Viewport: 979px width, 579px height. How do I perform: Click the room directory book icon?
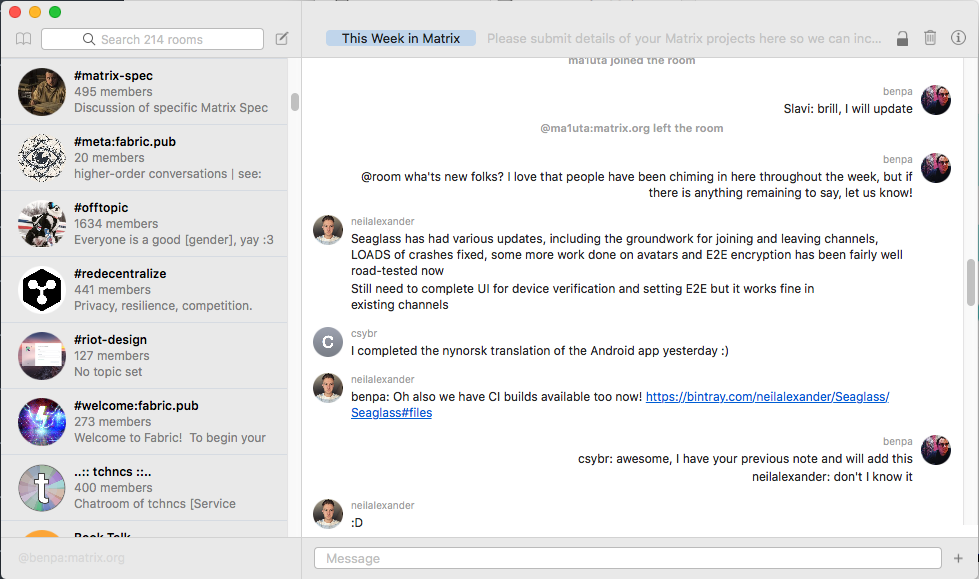24,39
